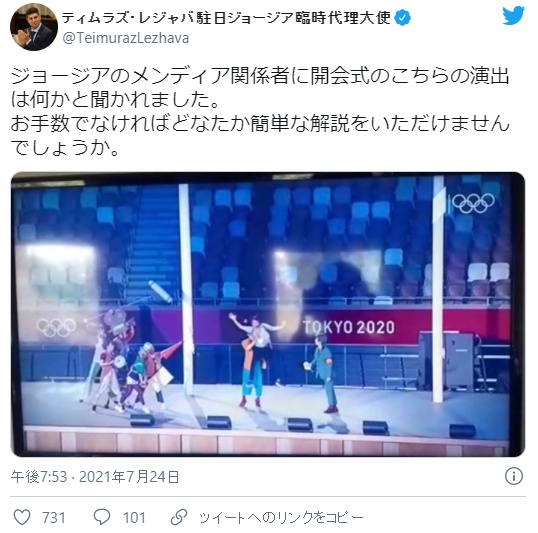The width and height of the screenshot is (538, 533).
Task: Open the 午後7:53 timestamp link
Action: 39,477
